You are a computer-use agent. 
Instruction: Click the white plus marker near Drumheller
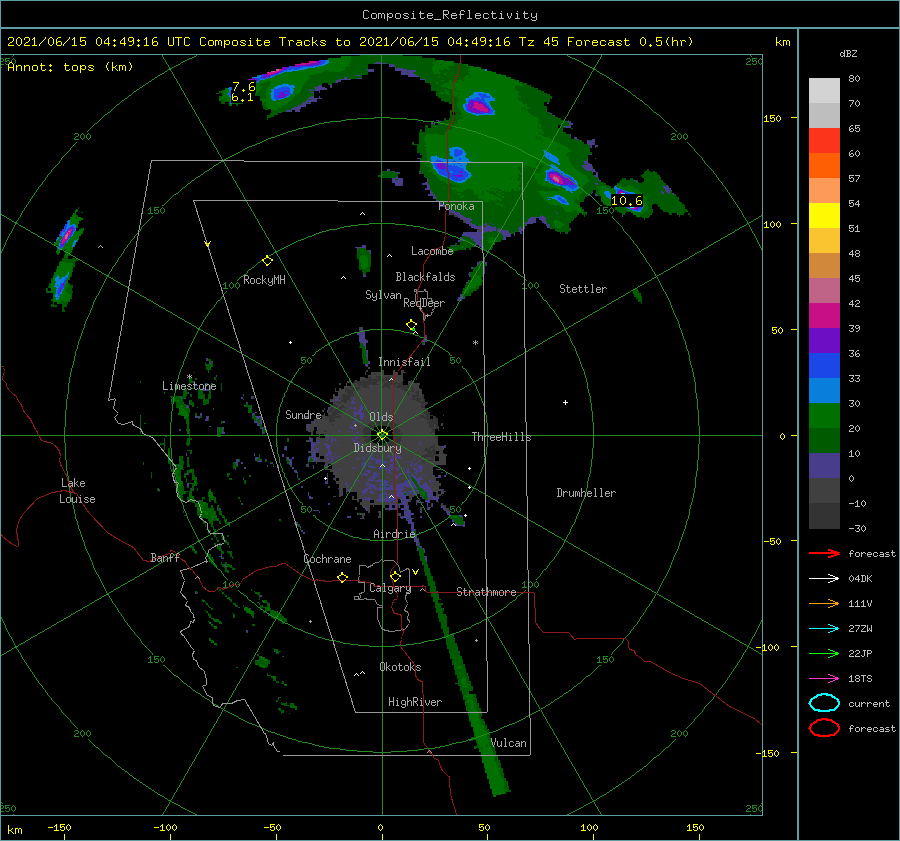pos(565,402)
